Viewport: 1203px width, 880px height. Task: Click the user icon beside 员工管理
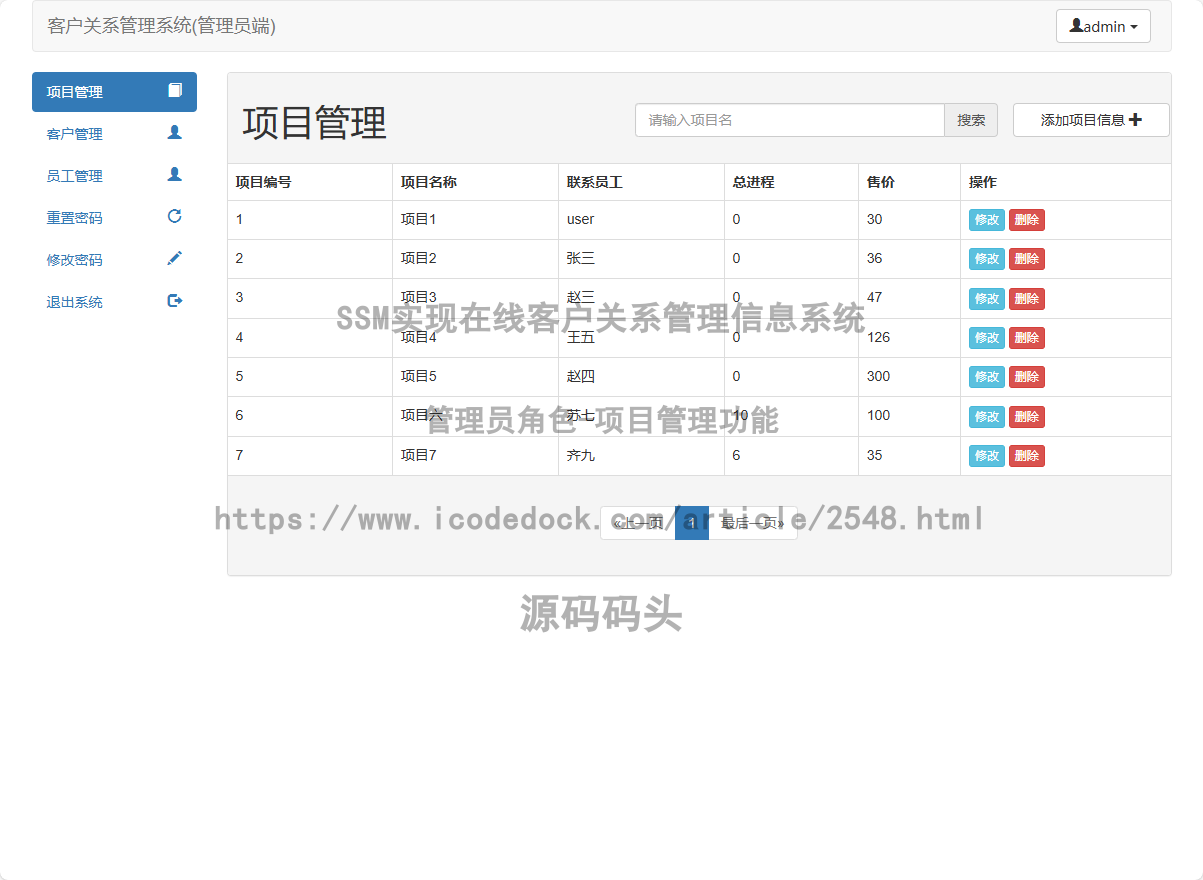pos(175,174)
